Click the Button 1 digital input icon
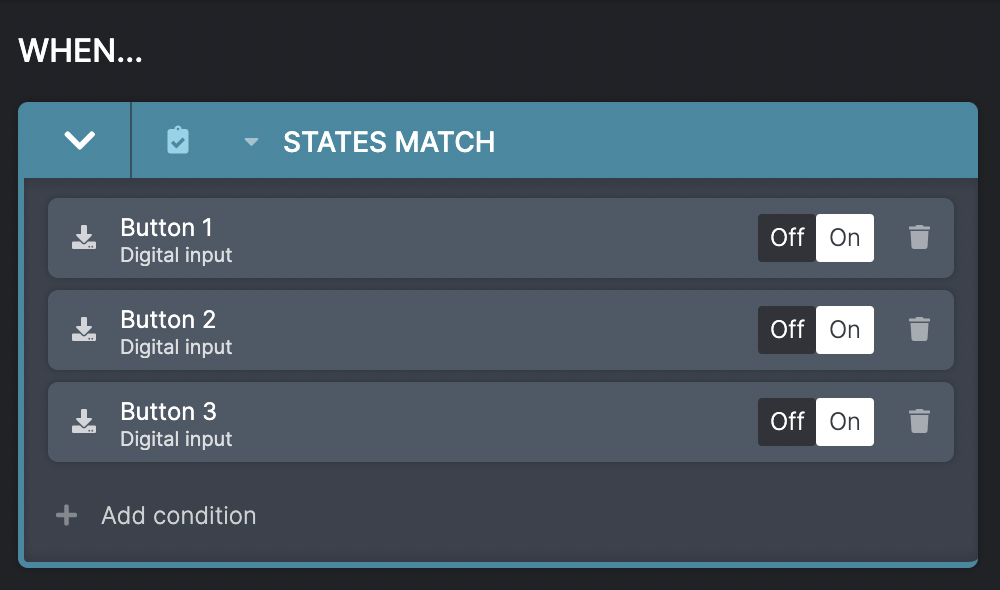This screenshot has width=1000, height=590. pos(84,237)
